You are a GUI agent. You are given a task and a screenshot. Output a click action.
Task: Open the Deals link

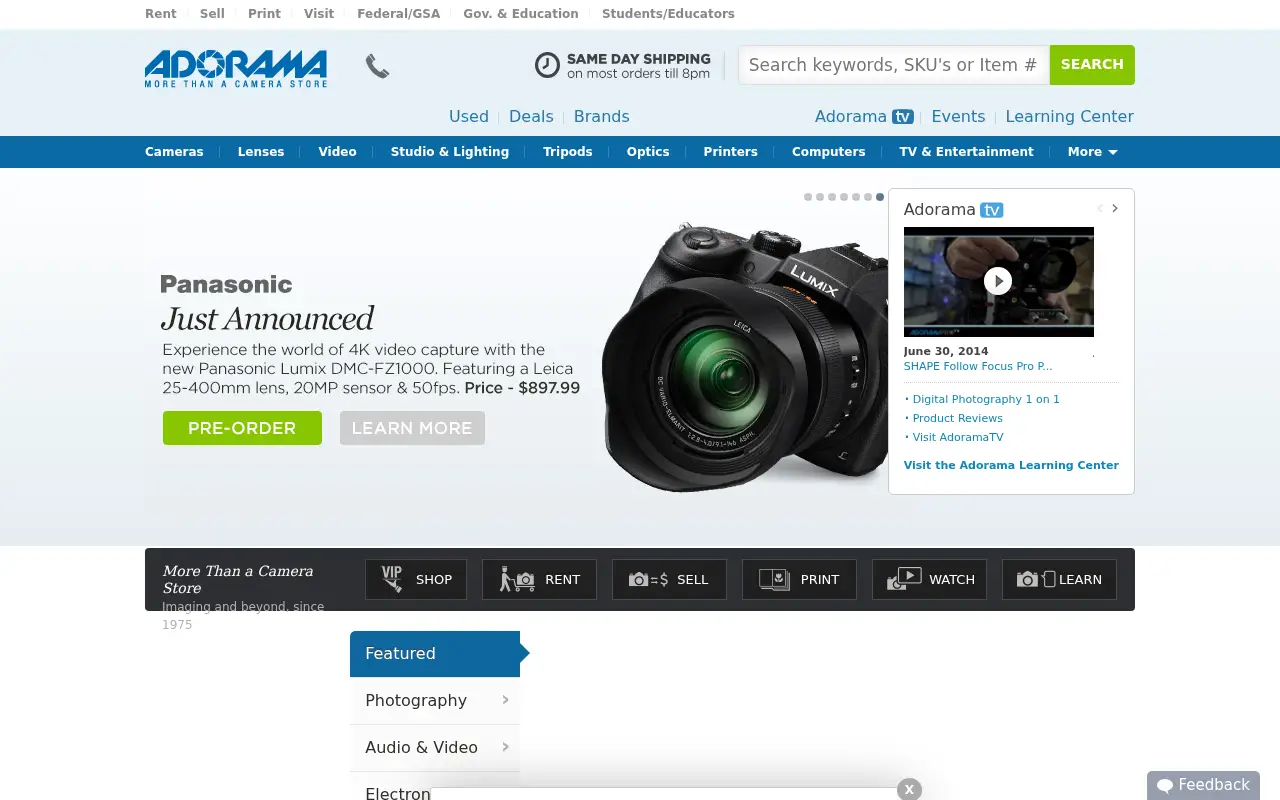click(531, 116)
